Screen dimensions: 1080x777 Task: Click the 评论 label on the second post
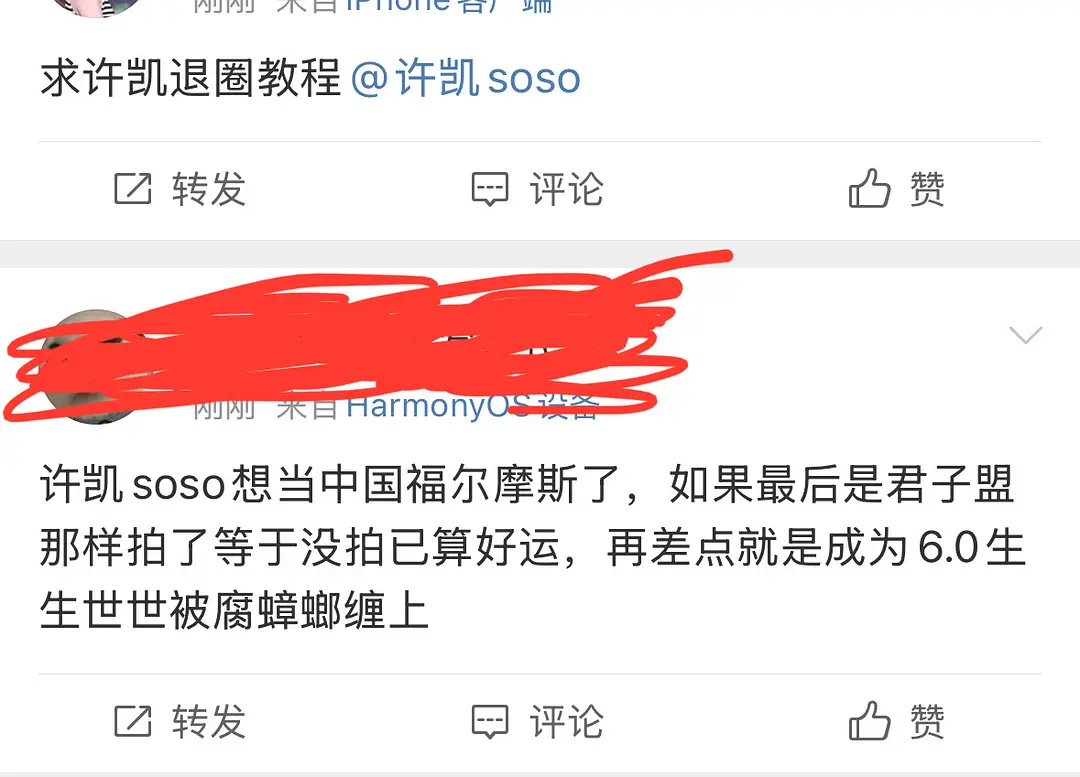coord(567,722)
